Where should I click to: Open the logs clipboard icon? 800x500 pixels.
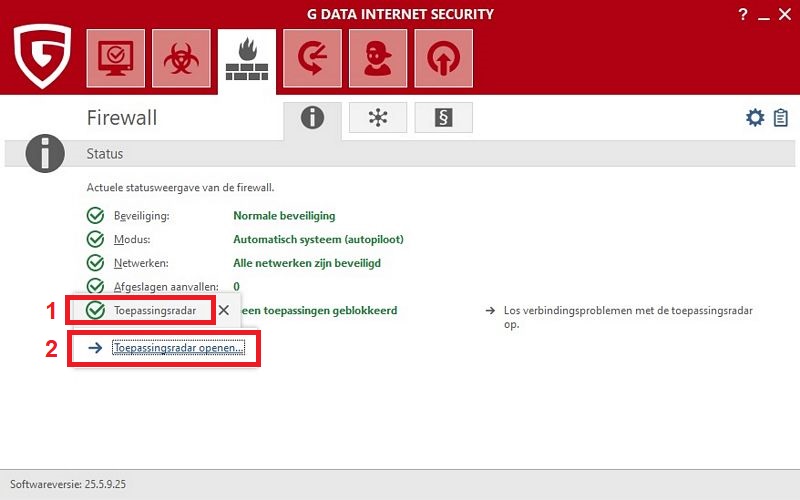(781, 118)
